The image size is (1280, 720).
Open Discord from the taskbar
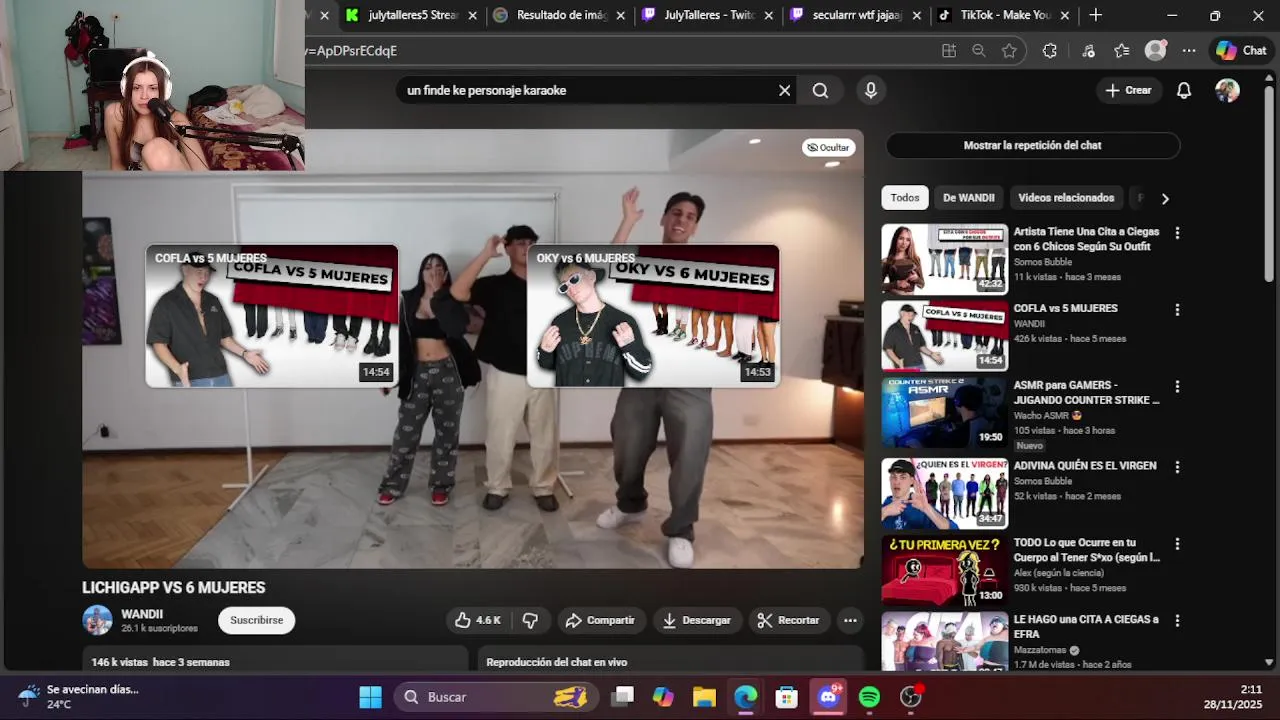coord(828,697)
